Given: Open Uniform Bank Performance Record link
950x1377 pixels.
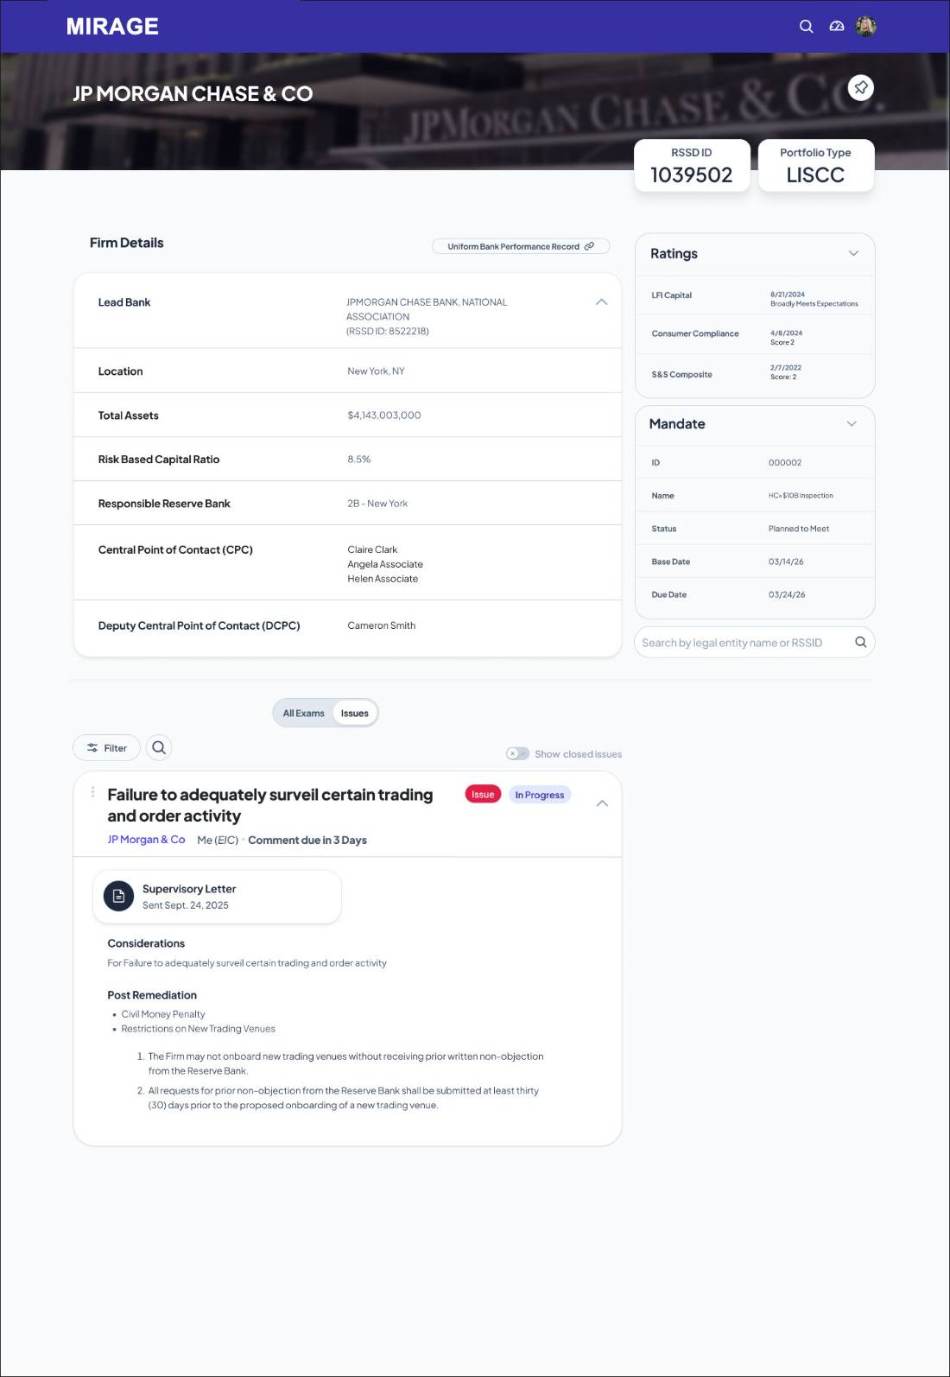Looking at the screenshot, I should point(521,246).
